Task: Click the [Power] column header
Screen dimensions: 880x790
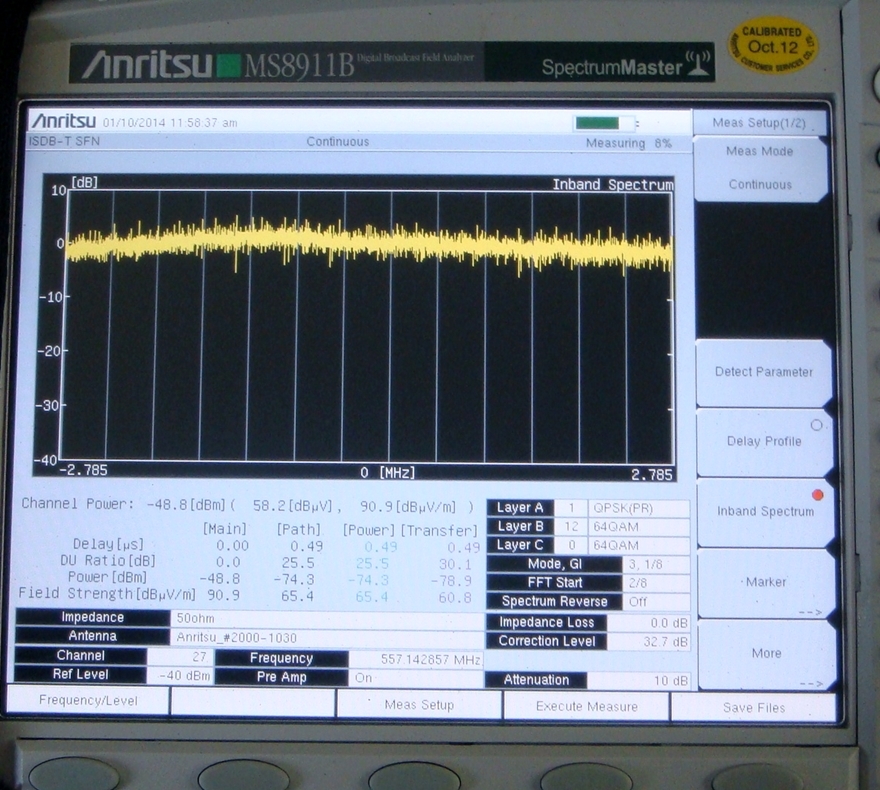Action: 368,530
